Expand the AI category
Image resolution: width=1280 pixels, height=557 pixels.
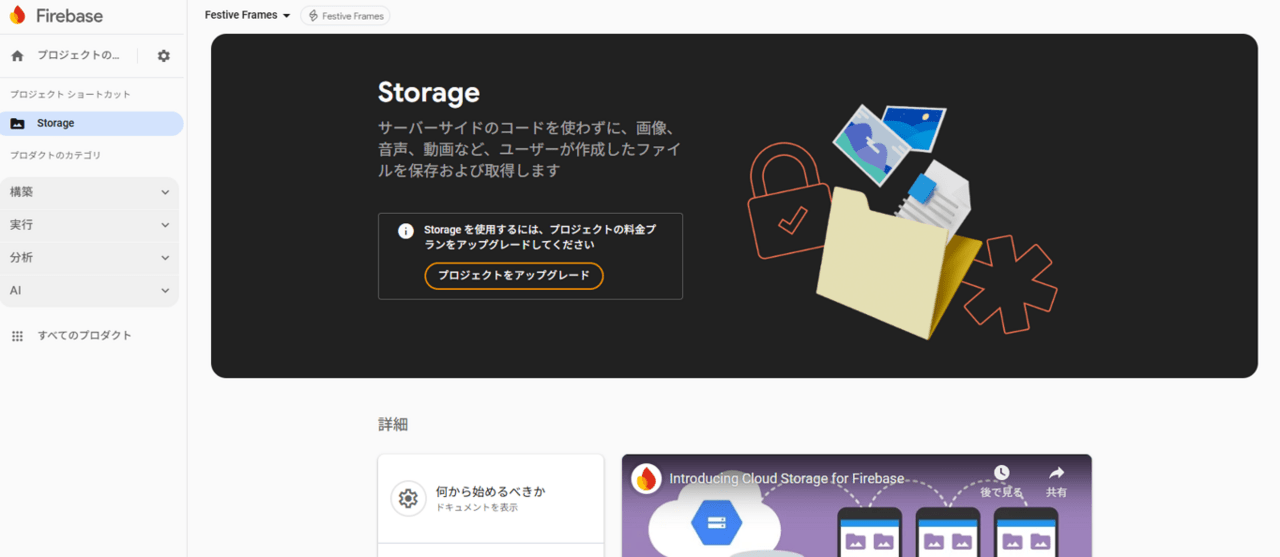(90, 291)
